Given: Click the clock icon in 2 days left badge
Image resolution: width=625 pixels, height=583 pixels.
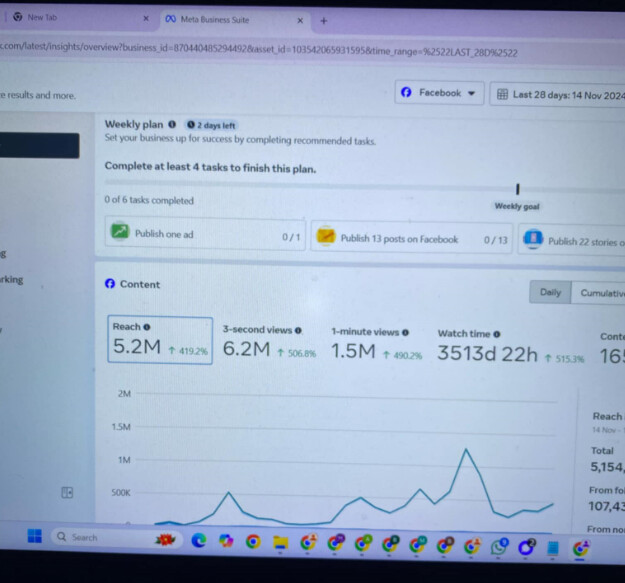Looking at the screenshot, I should coord(191,125).
